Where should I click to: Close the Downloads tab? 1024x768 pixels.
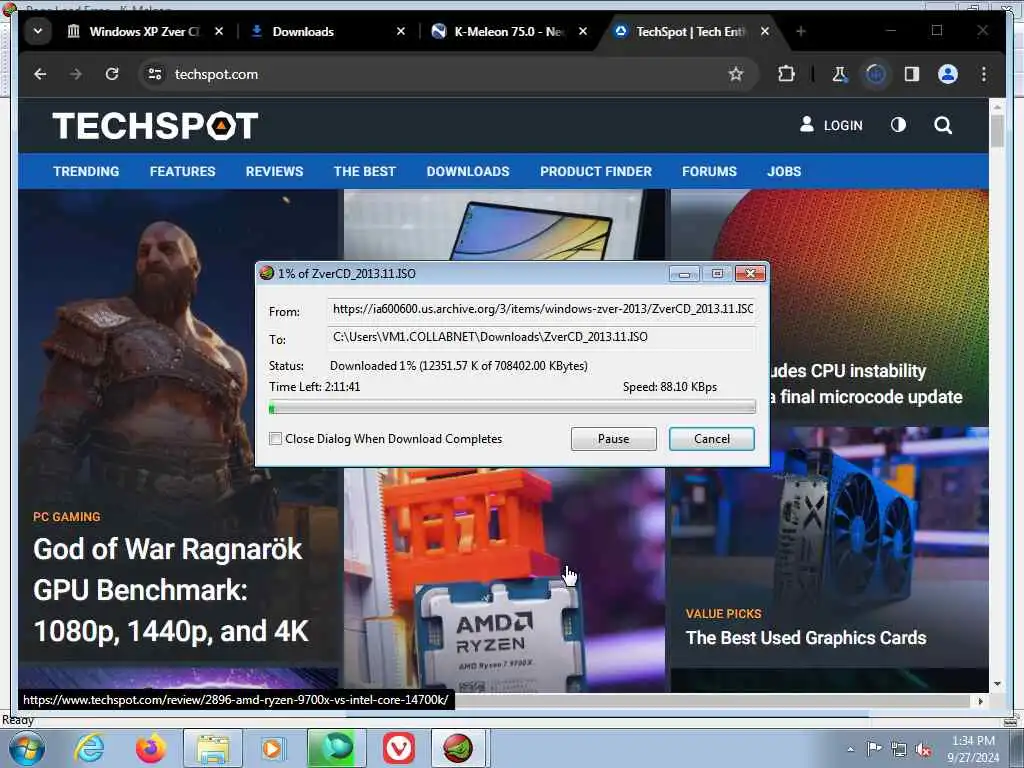(401, 31)
